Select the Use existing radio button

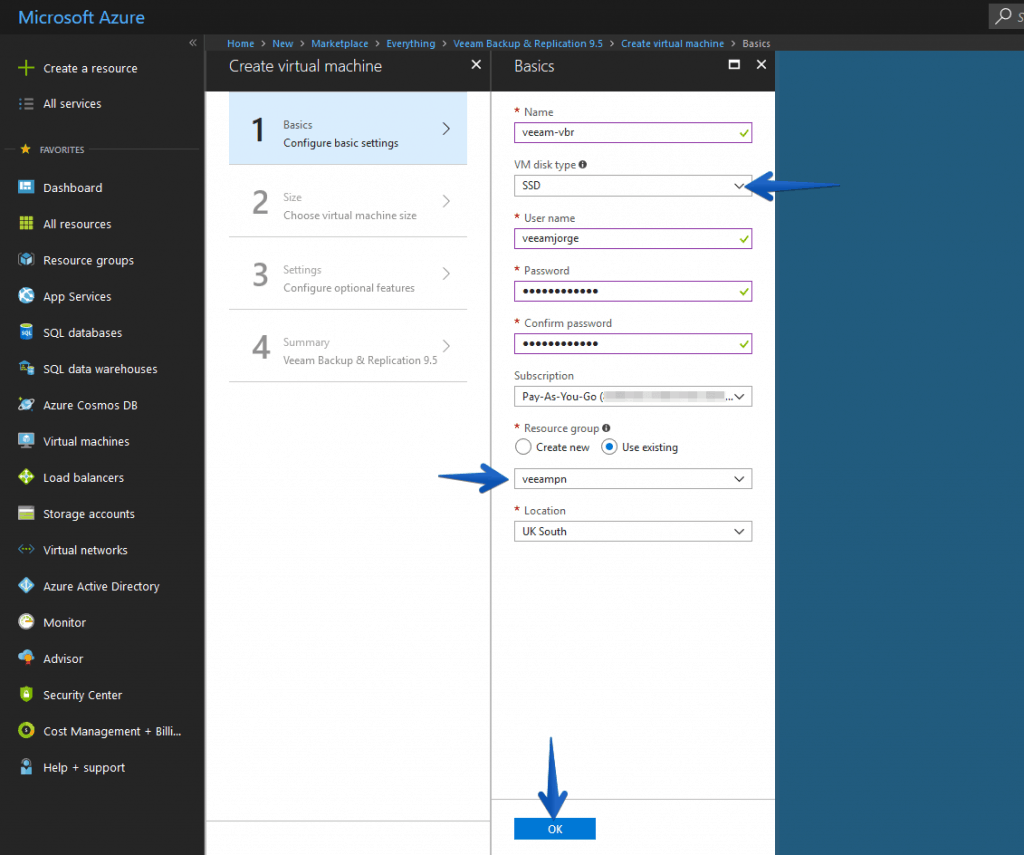[609, 447]
